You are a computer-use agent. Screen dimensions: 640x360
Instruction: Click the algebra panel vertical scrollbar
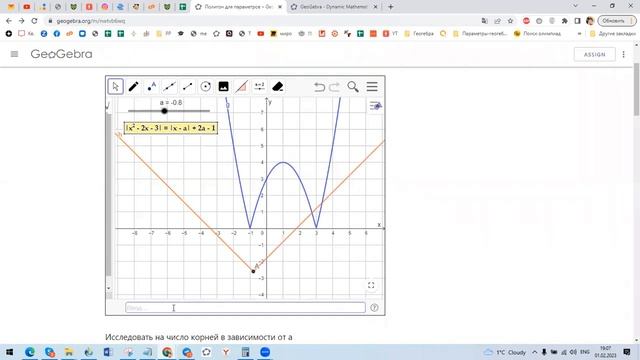[109, 195]
